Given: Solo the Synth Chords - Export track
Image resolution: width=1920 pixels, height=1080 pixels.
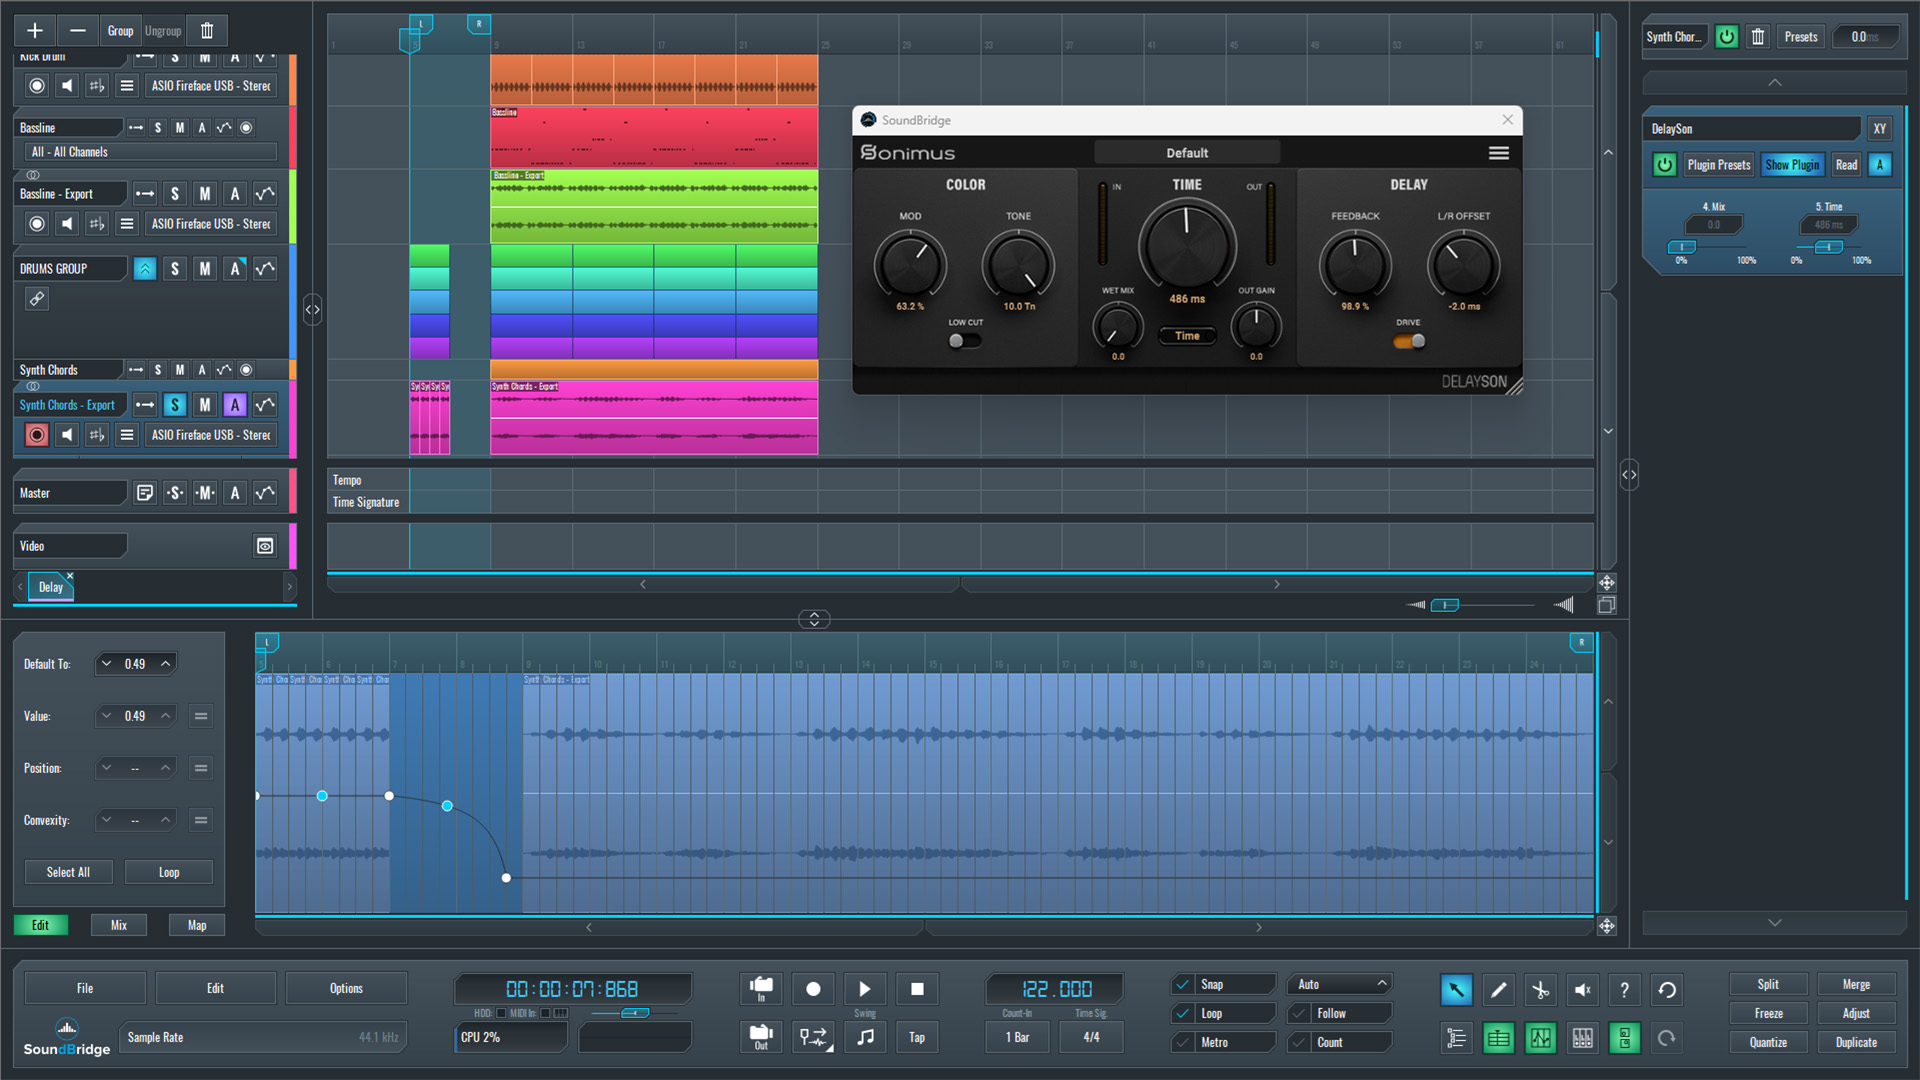Looking at the screenshot, I should (x=175, y=405).
